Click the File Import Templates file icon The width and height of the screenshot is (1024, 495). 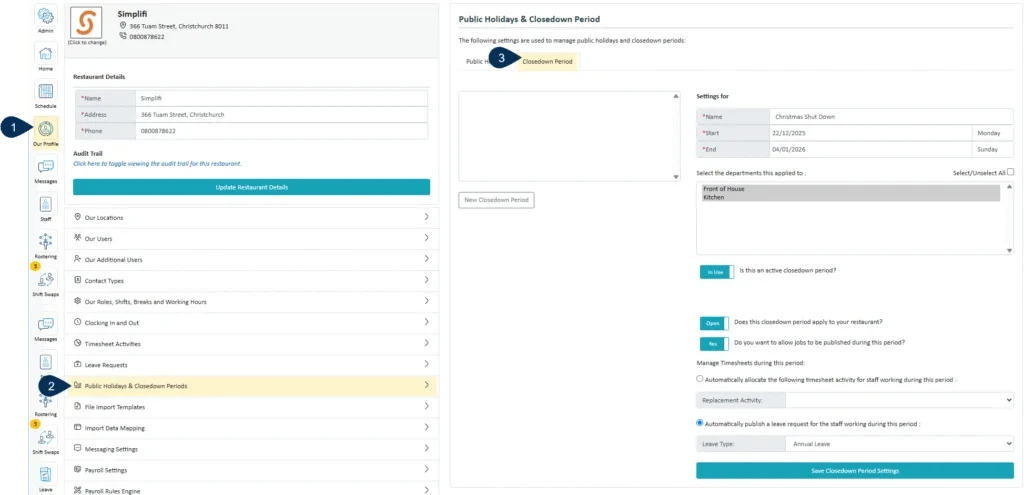point(78,406)
